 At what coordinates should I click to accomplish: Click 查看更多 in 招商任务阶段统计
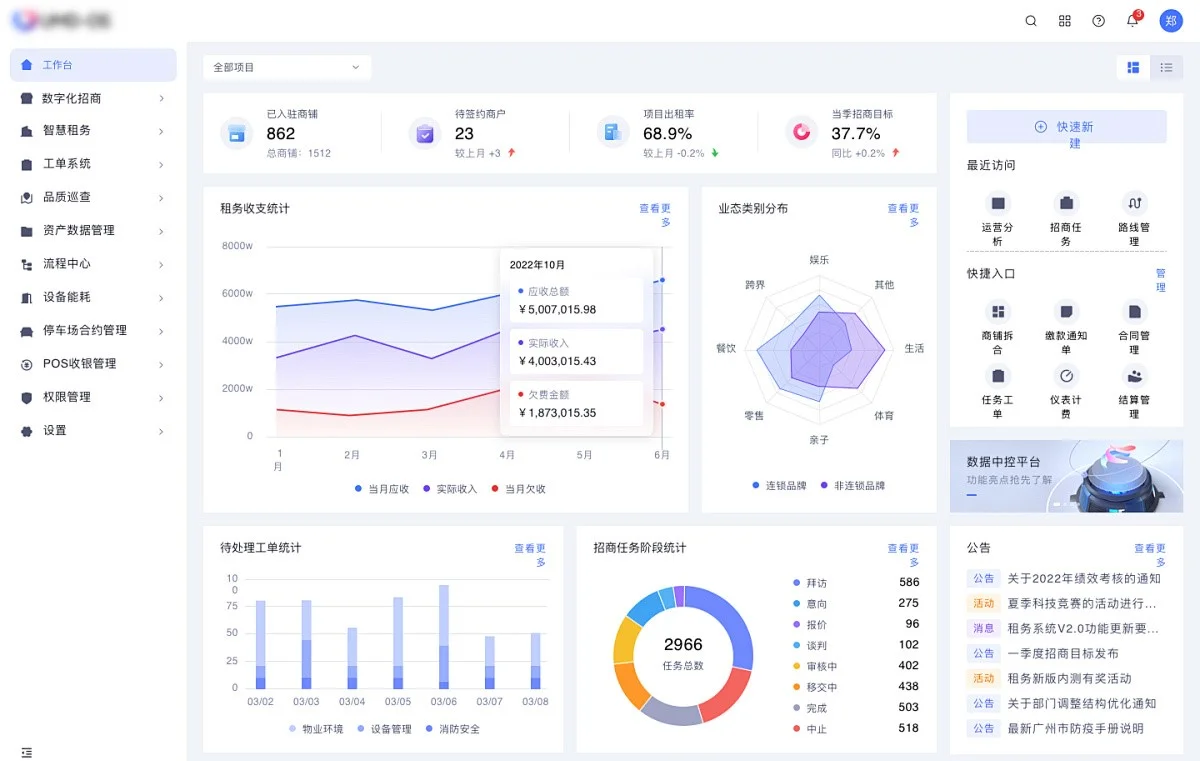[905, 555]
